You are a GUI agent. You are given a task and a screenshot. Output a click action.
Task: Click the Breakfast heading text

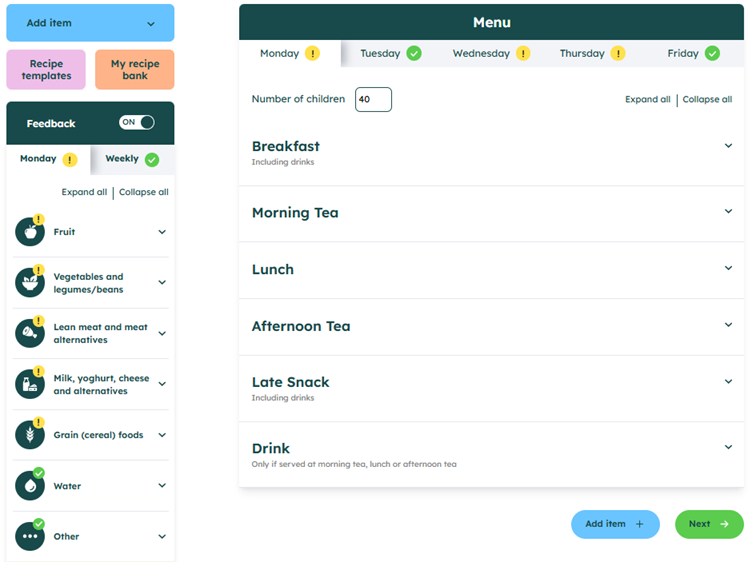point(286,146)
